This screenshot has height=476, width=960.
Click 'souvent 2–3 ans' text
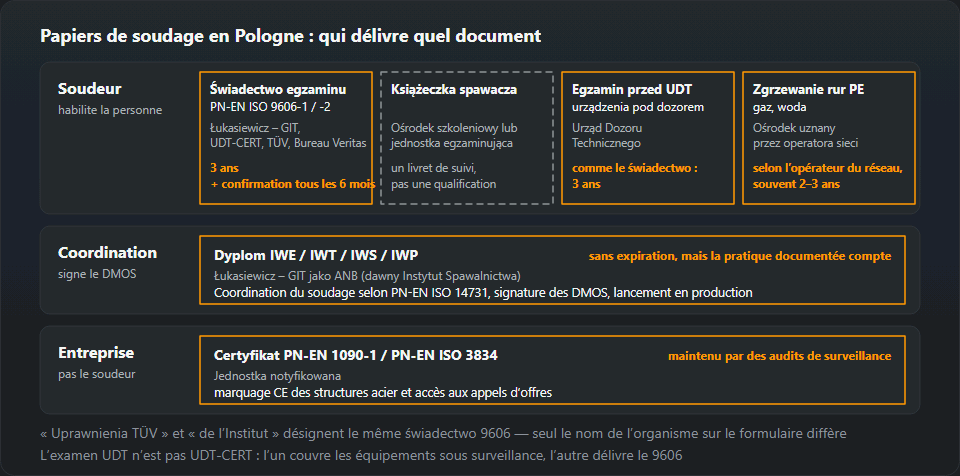[x=796, y=184]
